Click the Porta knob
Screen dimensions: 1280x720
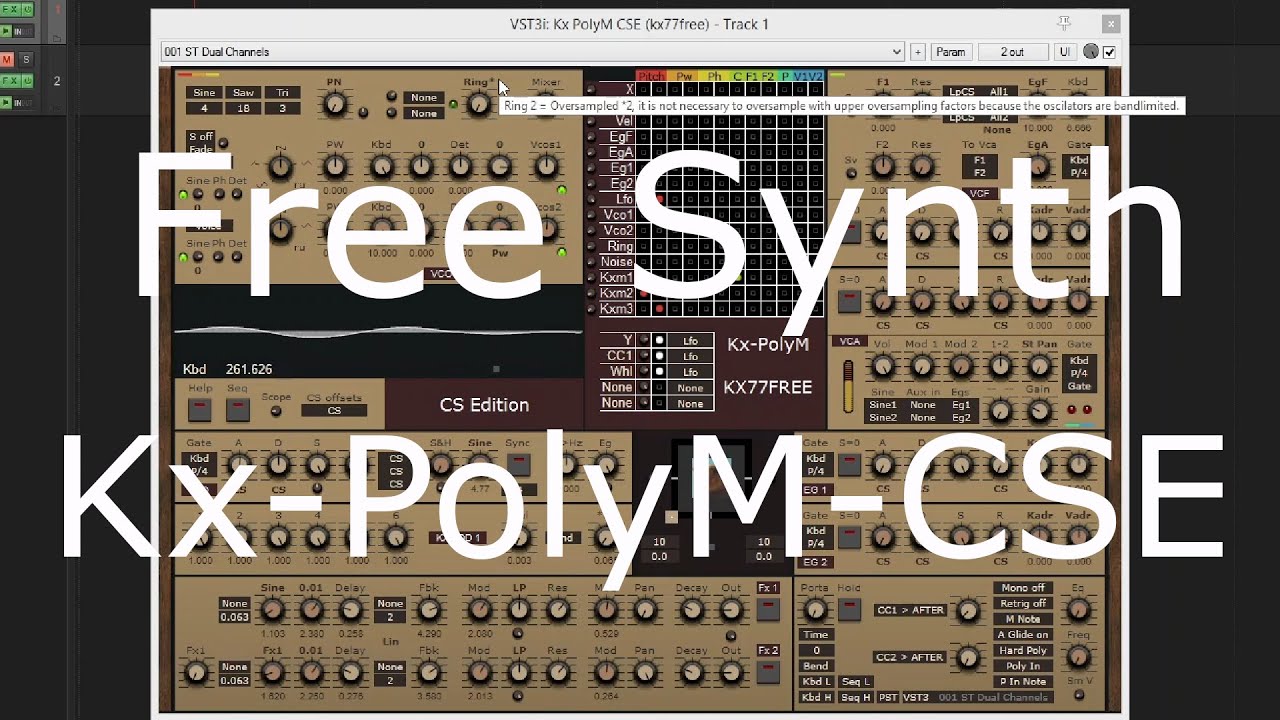click(x=815, y=610)
